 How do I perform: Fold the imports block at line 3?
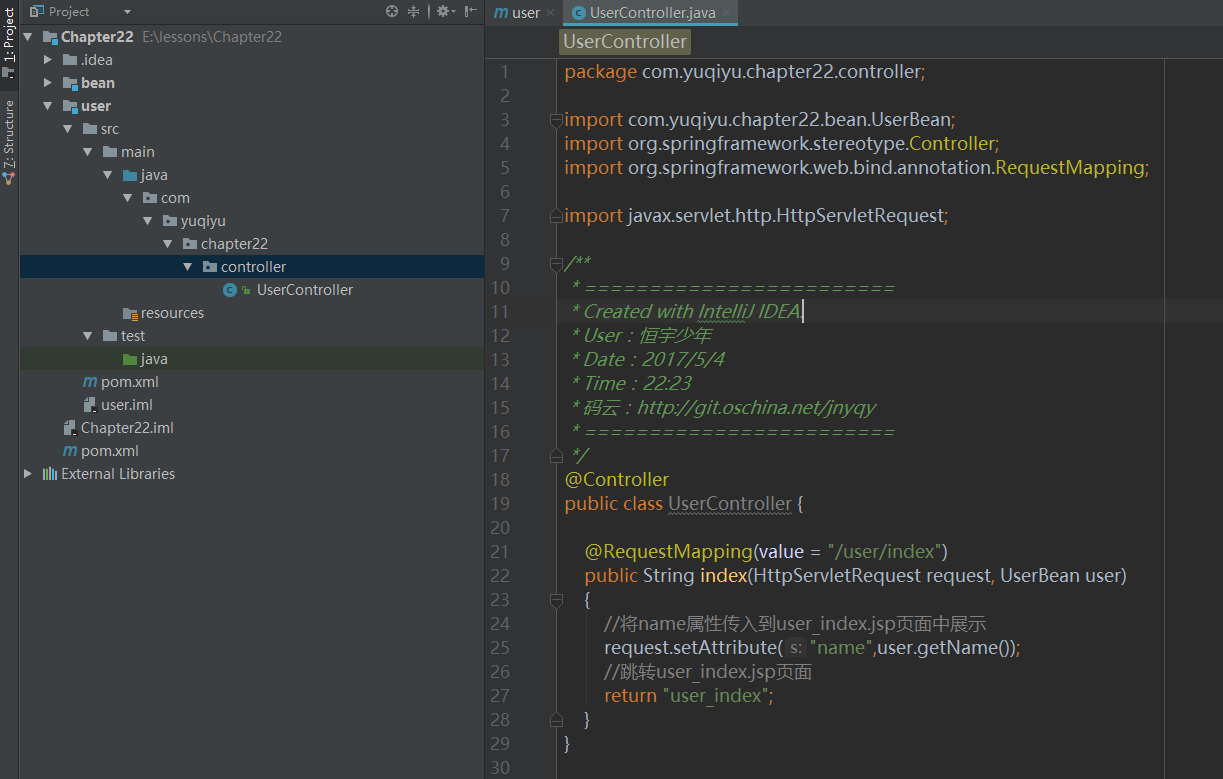[x=556, y=120]
